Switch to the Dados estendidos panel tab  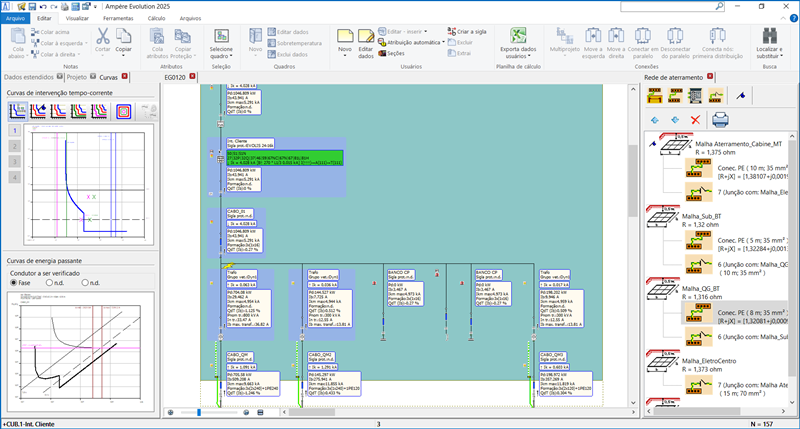29,77
